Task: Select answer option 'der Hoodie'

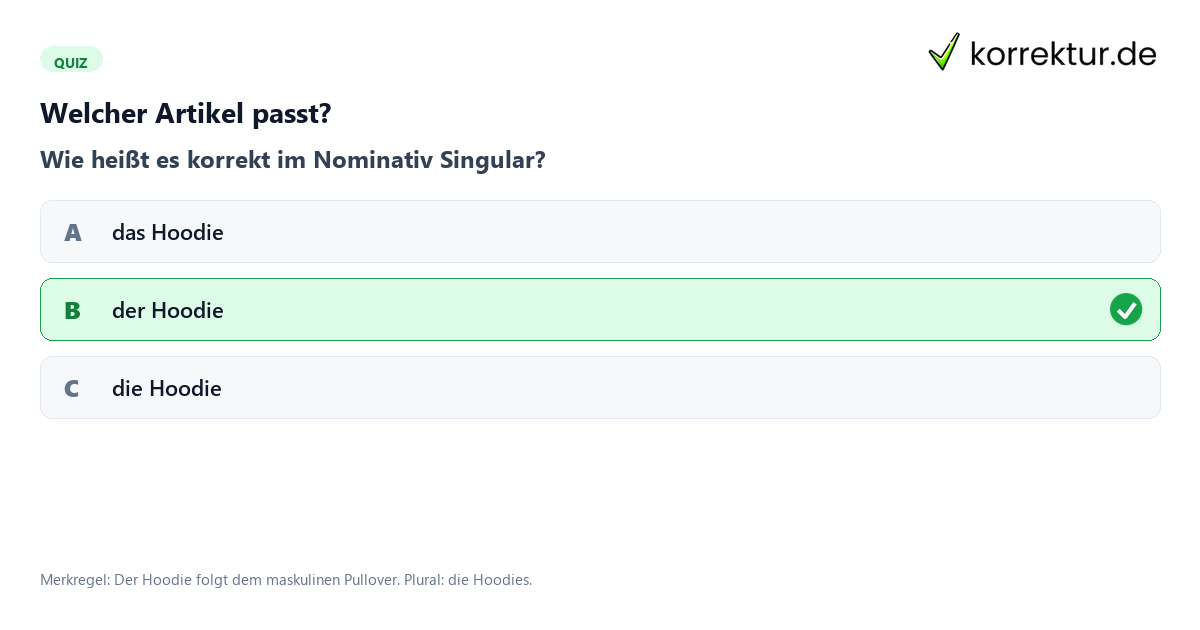Action: tap(600, 310)
